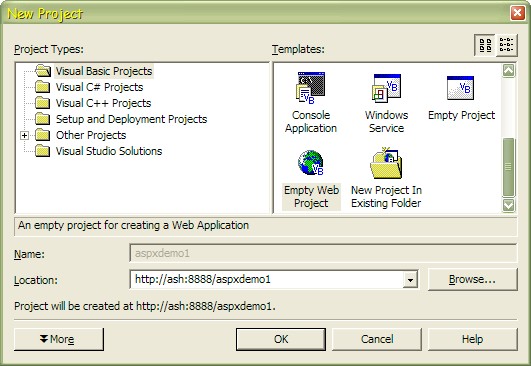Close the New Project dialog
Viewport: 531px width, 366px height.
pos(517,13)
